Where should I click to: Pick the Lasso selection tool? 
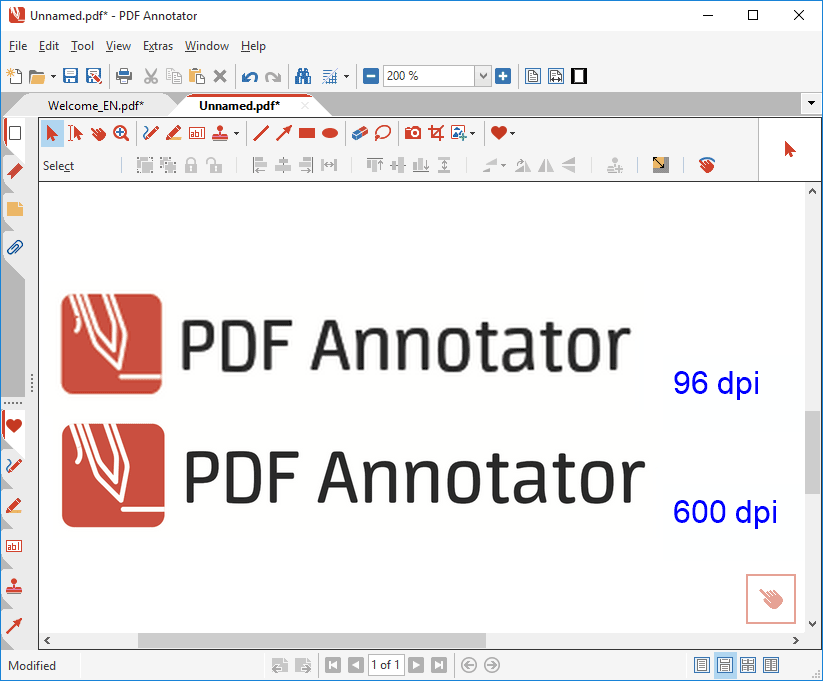click(x=382, y=133)
